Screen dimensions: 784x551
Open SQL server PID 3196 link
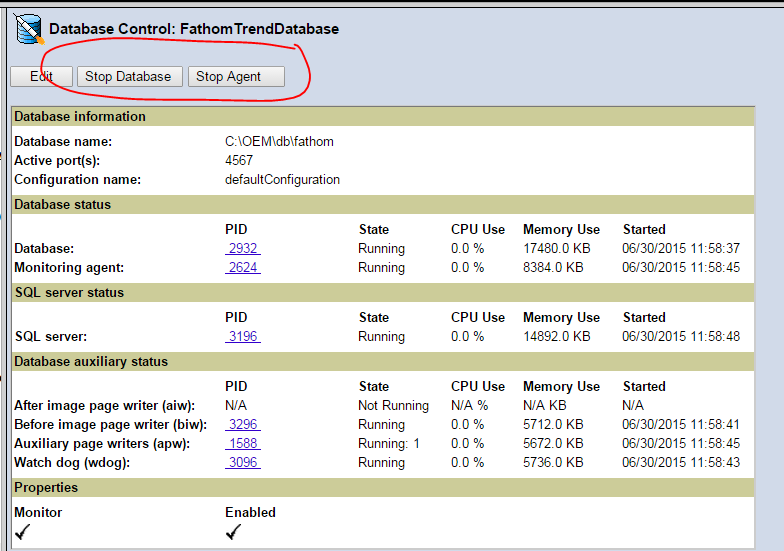point(242,336)
